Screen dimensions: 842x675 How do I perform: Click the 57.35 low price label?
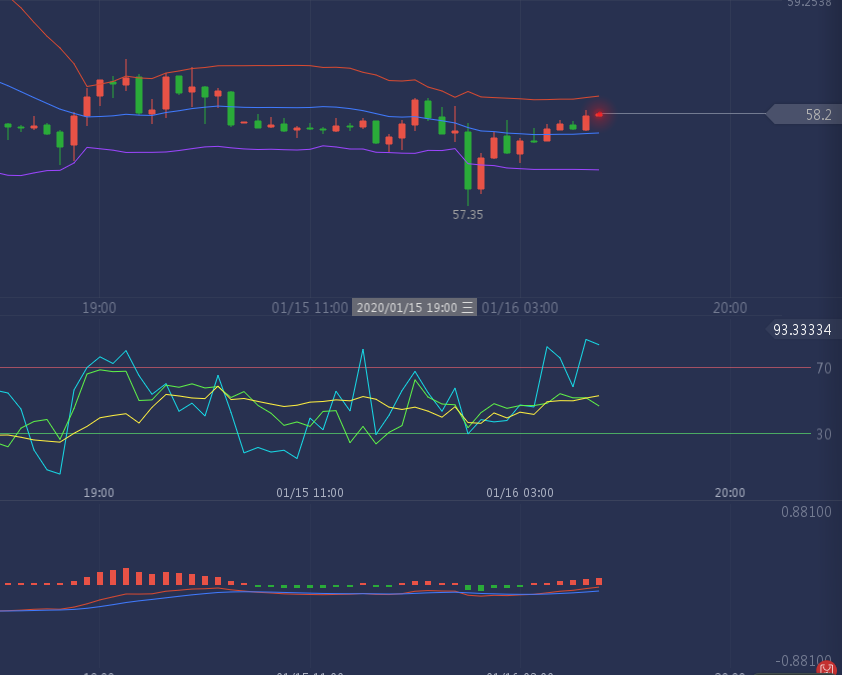pos(467,214)
